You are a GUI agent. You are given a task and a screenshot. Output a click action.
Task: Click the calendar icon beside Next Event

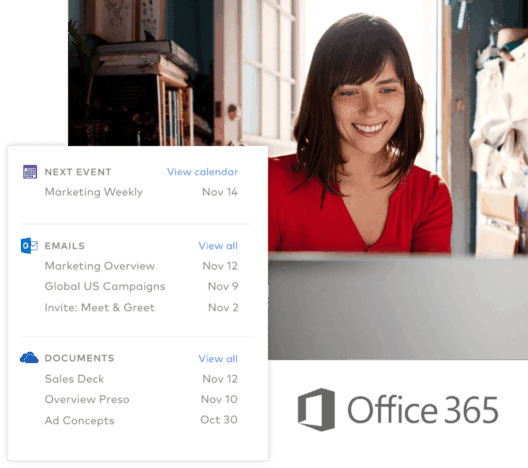pyautogui.click(x=30, y=172)
